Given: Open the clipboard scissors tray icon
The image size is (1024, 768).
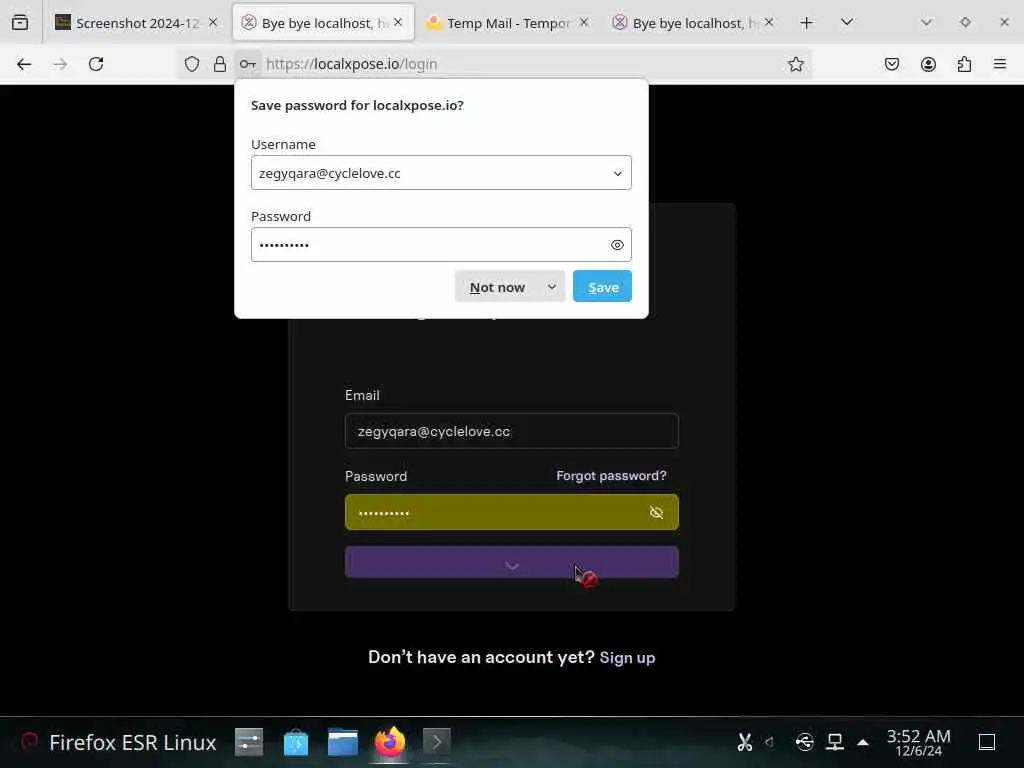Looking at the screenshot, I should [744, 743].
